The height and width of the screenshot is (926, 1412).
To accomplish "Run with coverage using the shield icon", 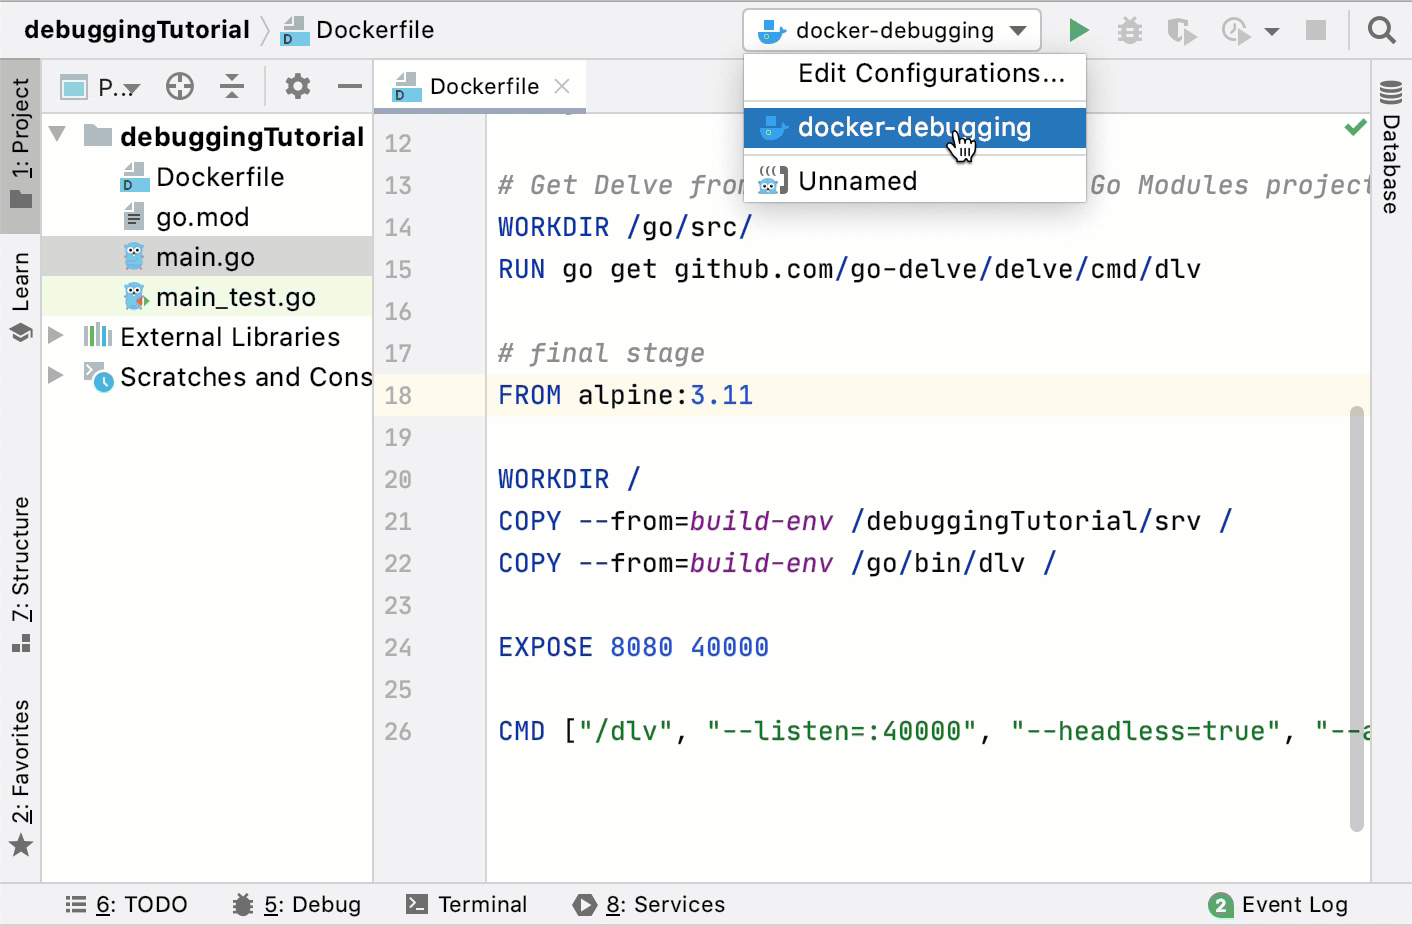I will coord(1181,29).
